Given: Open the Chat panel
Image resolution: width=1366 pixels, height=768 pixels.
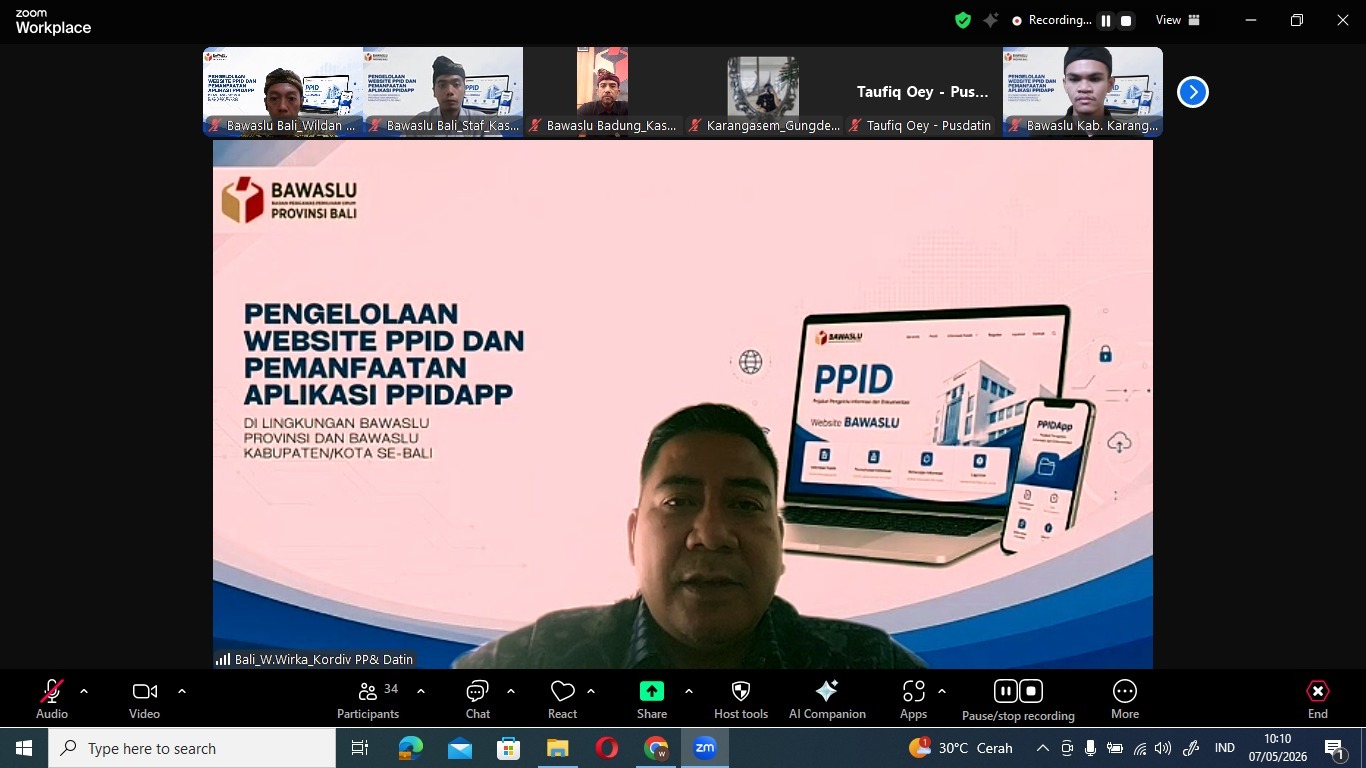Looking at the screenshot, I should click(478, 698).
